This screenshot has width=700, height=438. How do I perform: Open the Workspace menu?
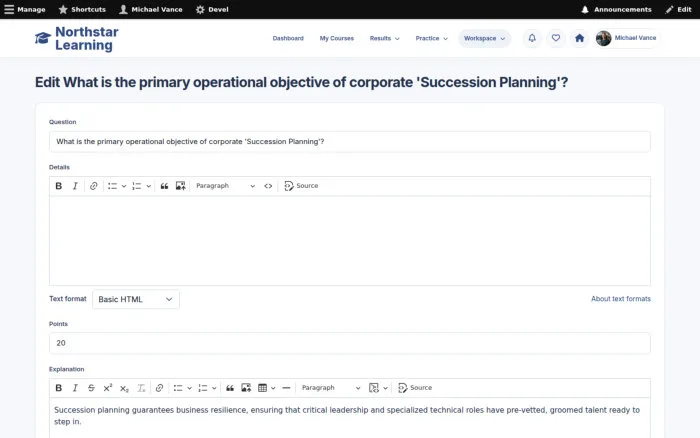pyautogui.click(x=484, y=38)
